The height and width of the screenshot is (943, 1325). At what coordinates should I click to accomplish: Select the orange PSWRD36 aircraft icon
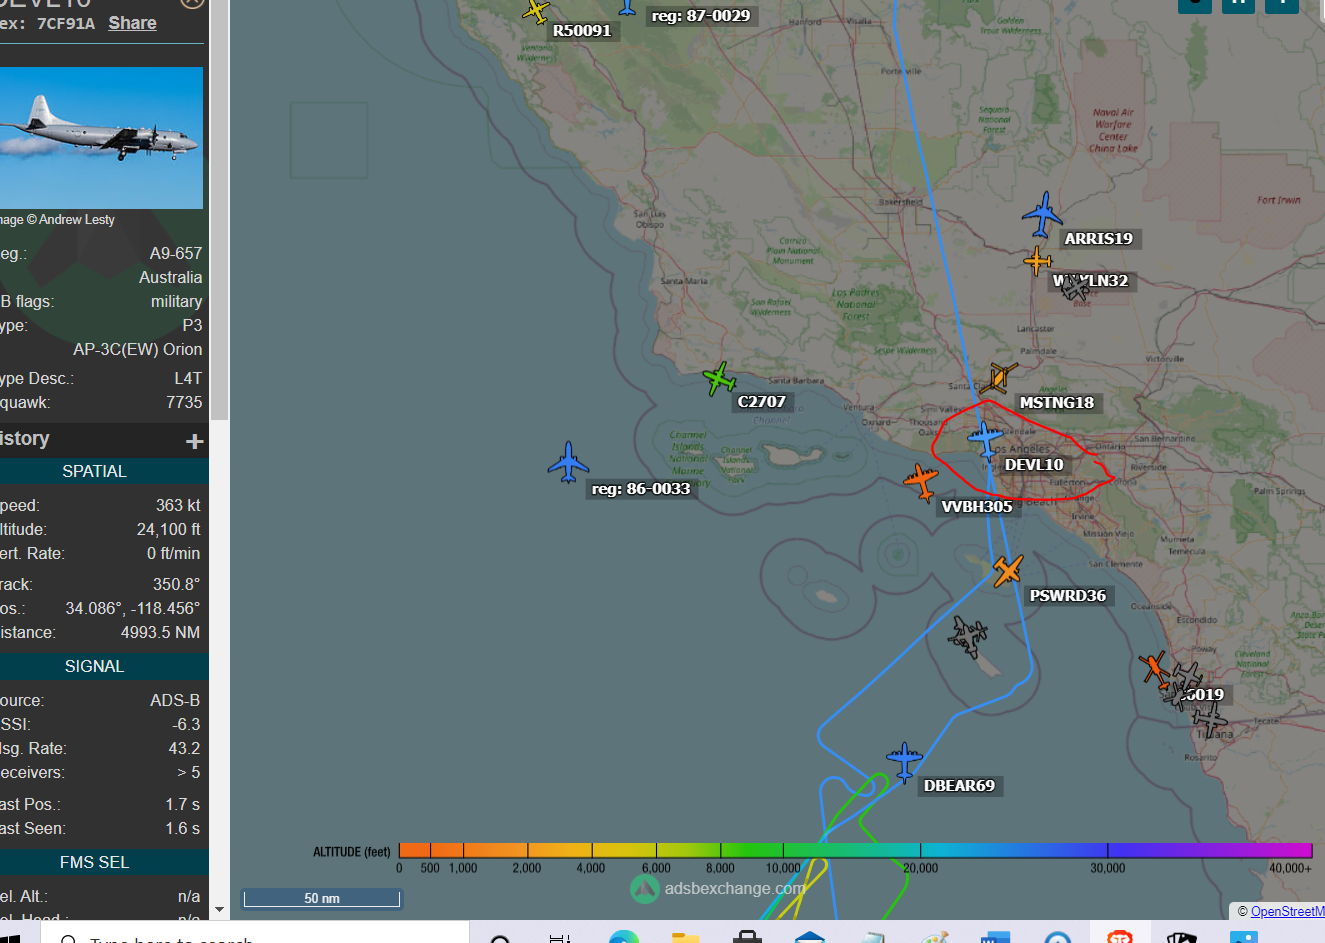point(1007,571)
